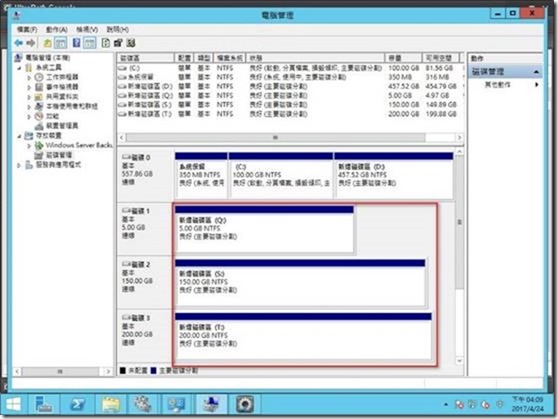Sort by the 狀態 column header
This screenshot has width=558, height=419.
315,58
